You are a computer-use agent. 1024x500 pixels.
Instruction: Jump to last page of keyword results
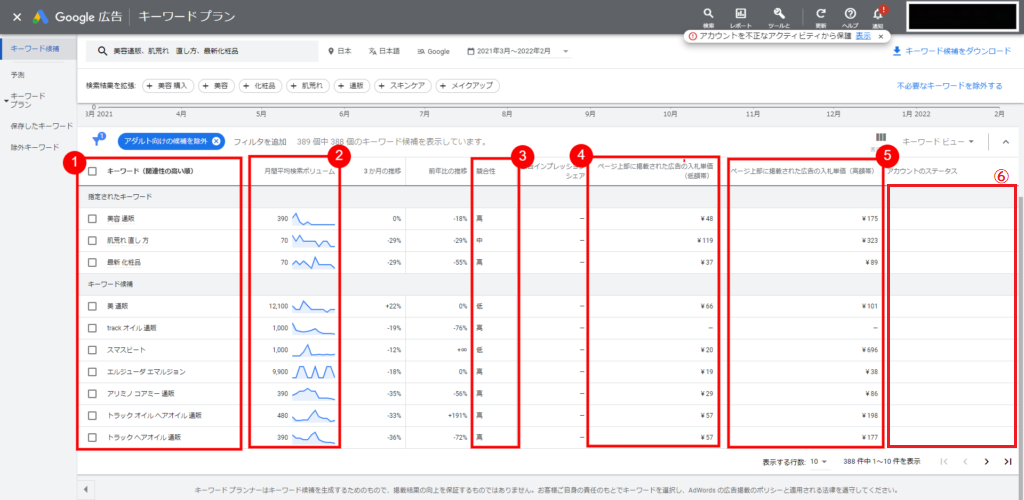[1008, 461]
